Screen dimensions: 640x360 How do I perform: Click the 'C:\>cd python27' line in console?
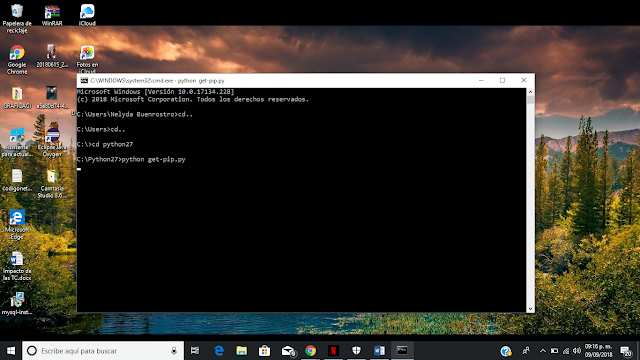[x=105, y=144]
